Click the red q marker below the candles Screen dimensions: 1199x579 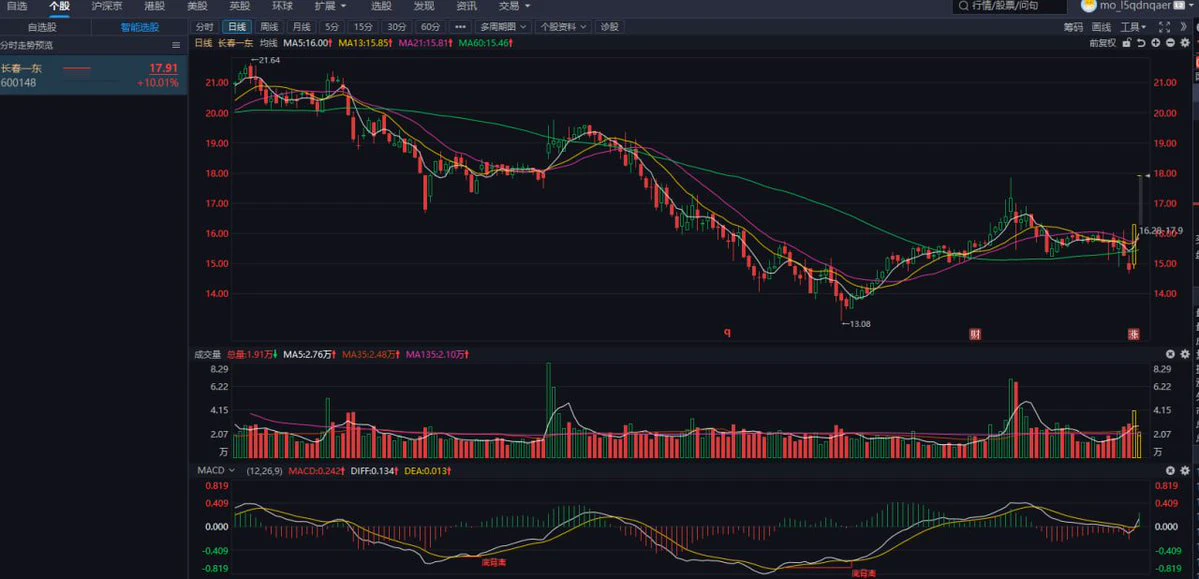click(x=728, y=333)
